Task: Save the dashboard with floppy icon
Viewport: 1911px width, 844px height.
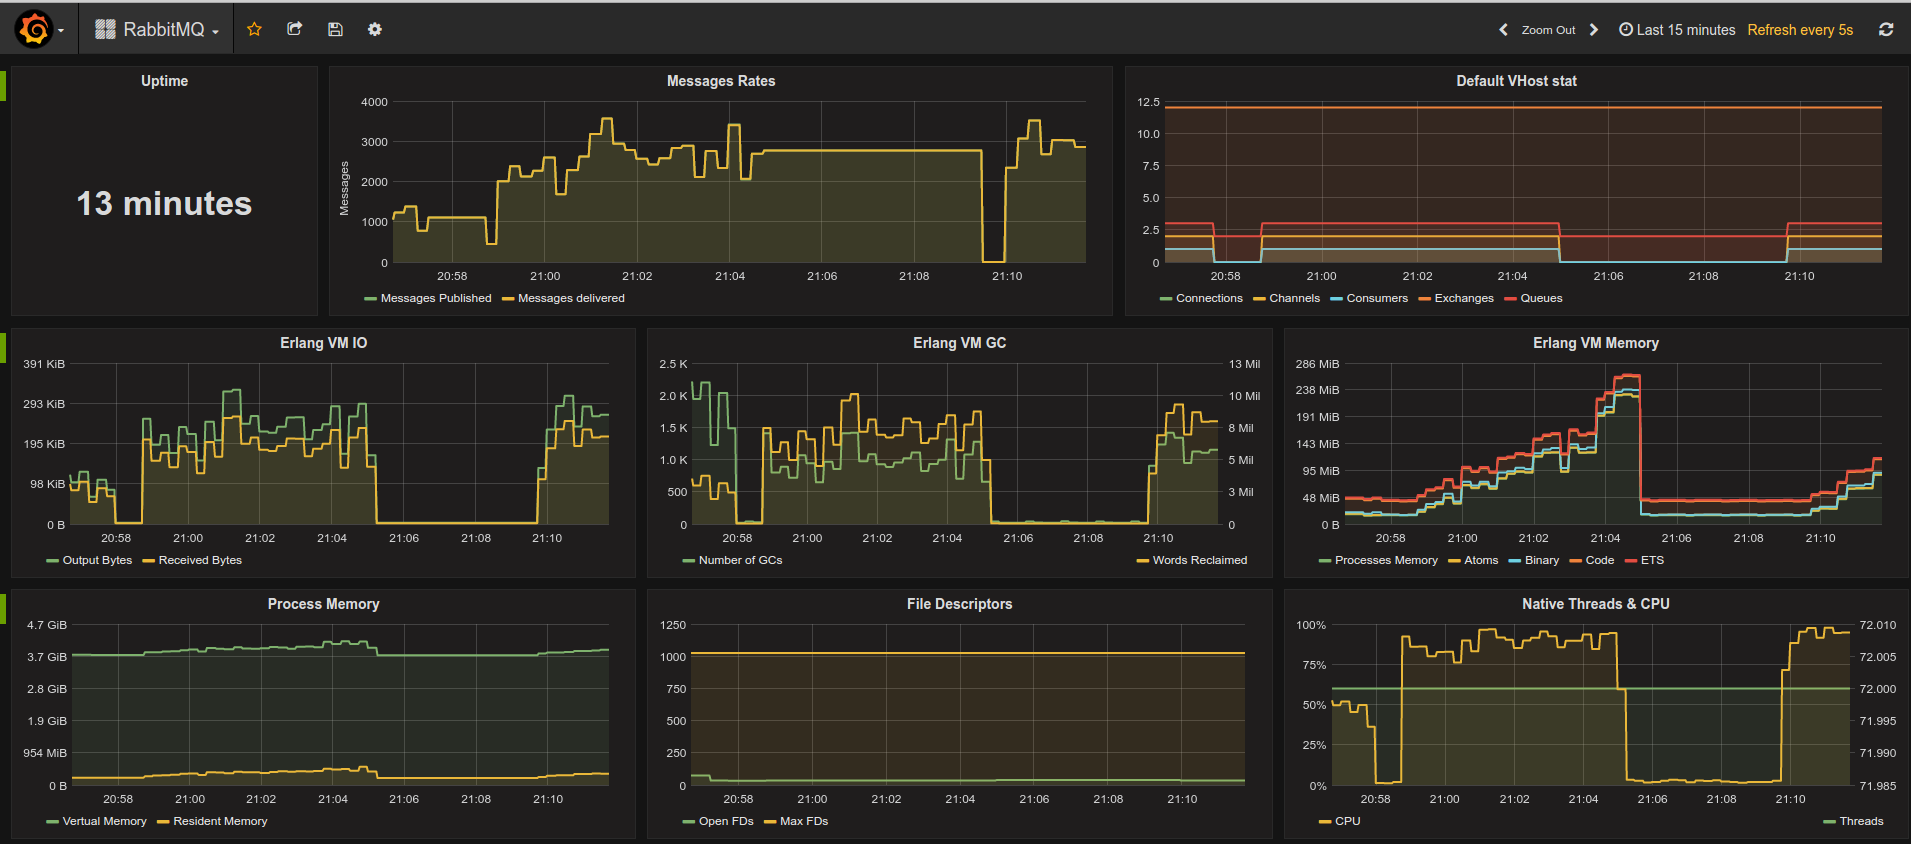Action: (335, 30)
